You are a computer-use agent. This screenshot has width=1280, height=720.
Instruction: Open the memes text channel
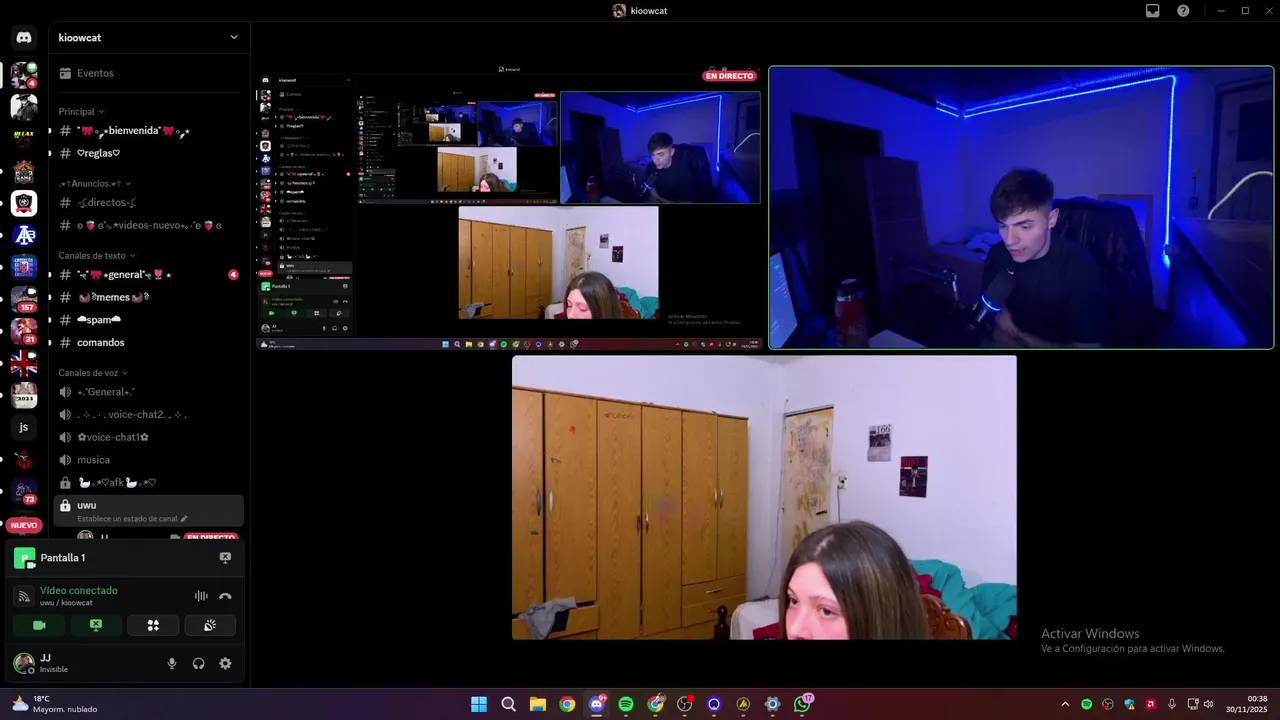pyautogui.click(x=149, y=297)
